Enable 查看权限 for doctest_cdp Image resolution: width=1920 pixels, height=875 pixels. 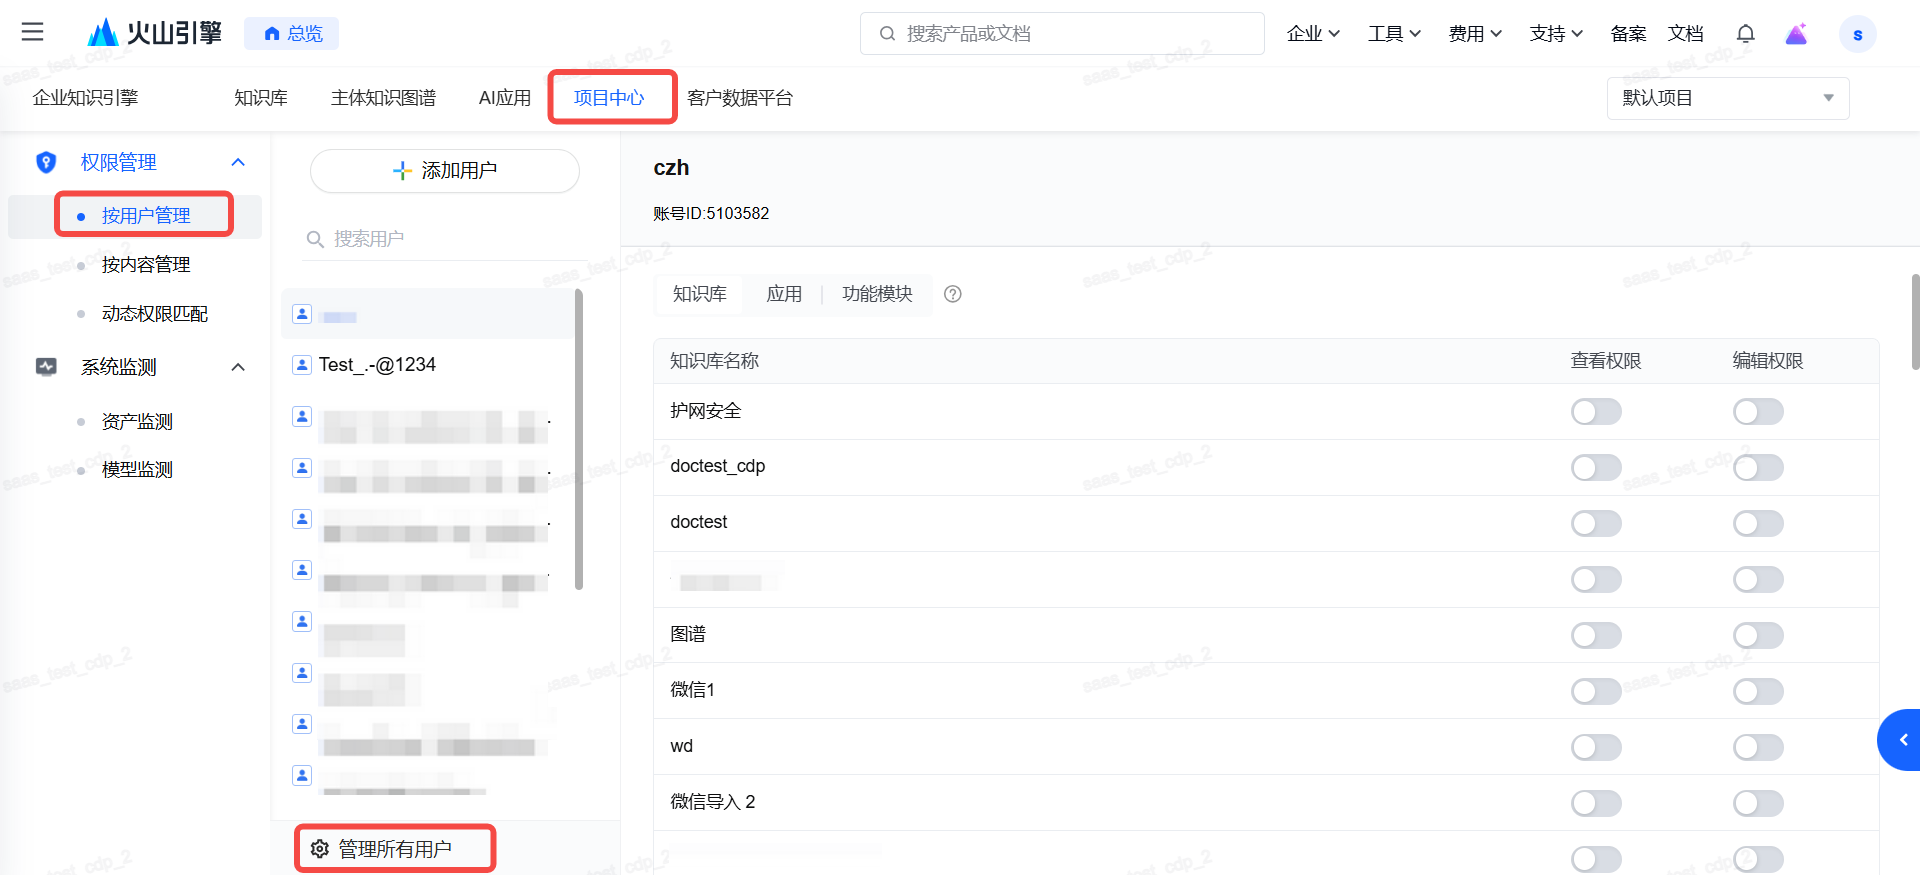1596,468
